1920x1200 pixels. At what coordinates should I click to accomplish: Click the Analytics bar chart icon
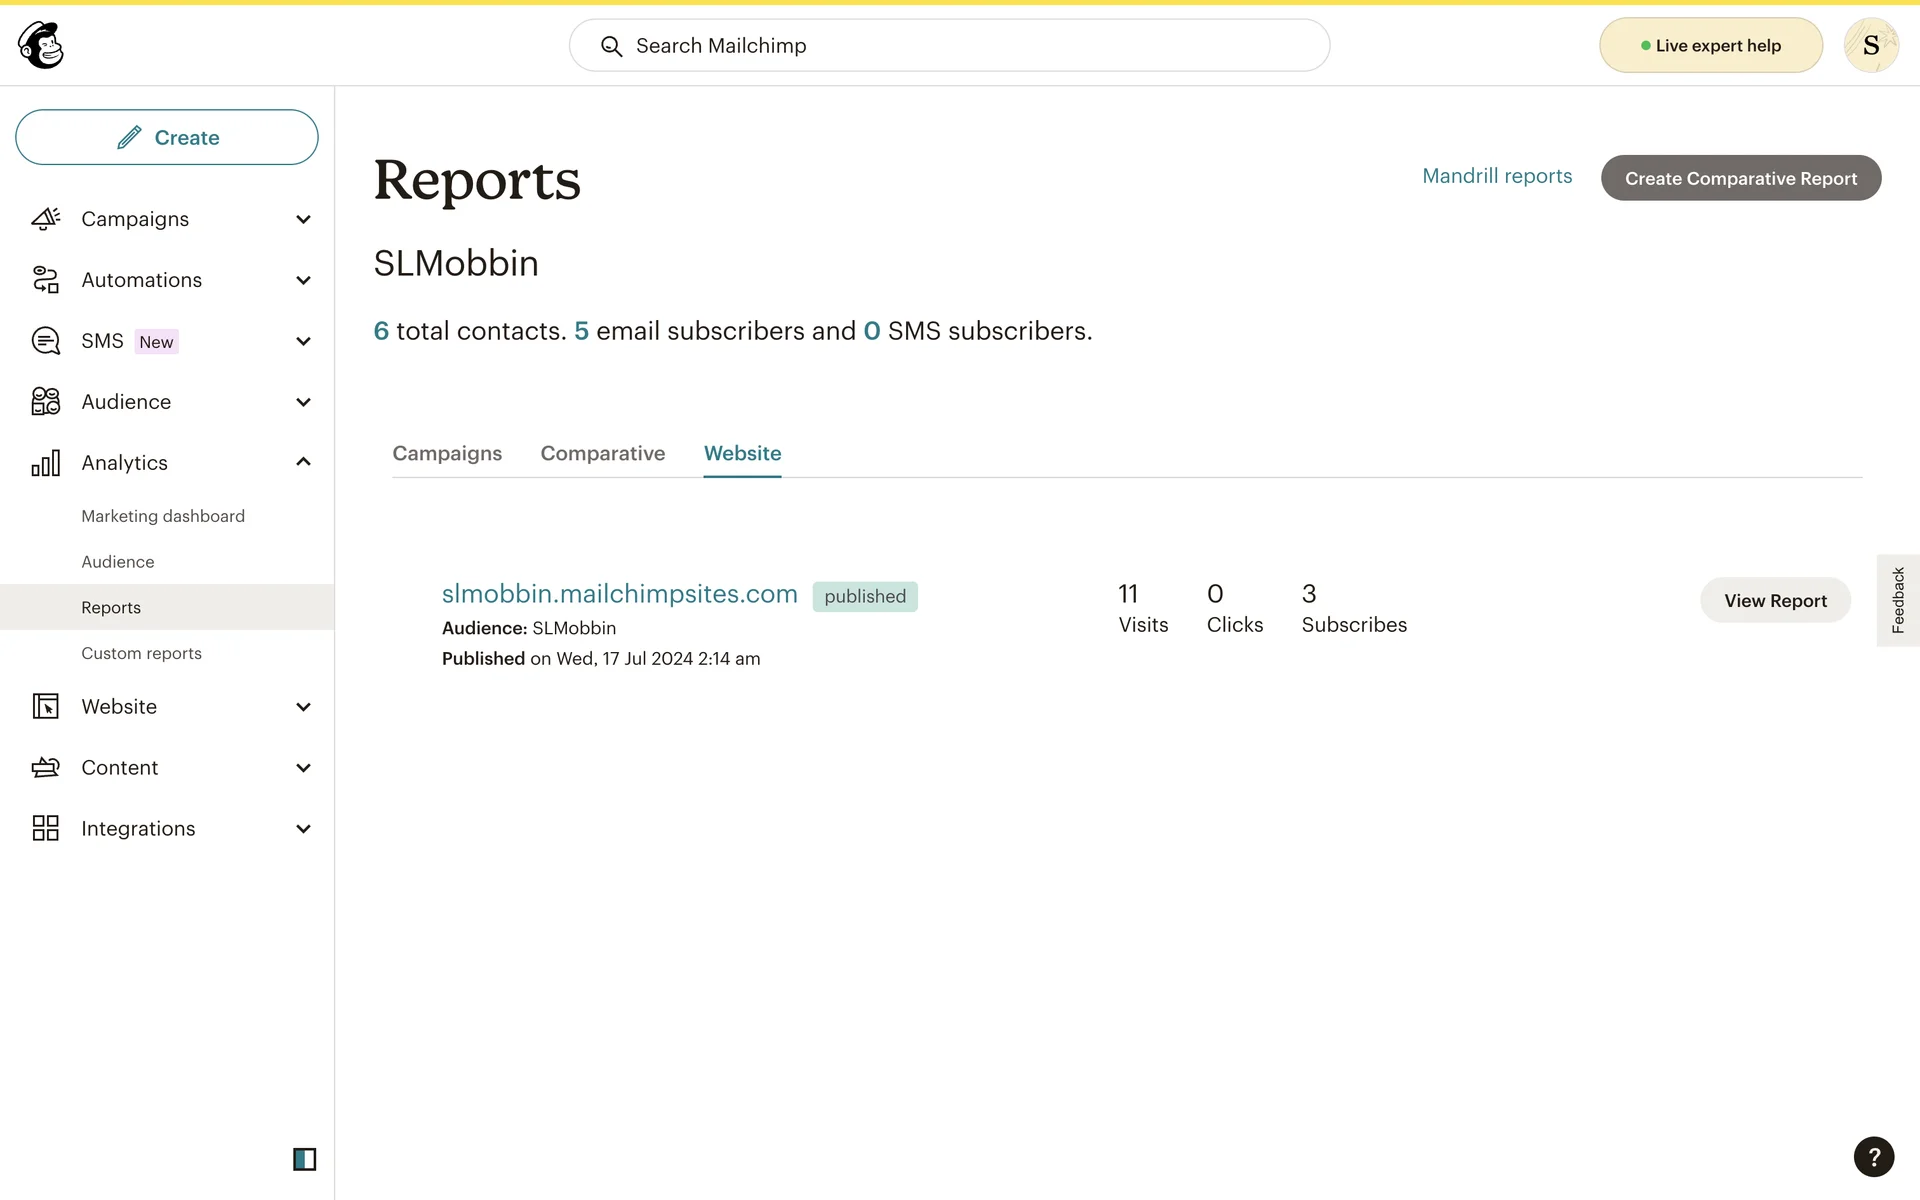[46, 463]
